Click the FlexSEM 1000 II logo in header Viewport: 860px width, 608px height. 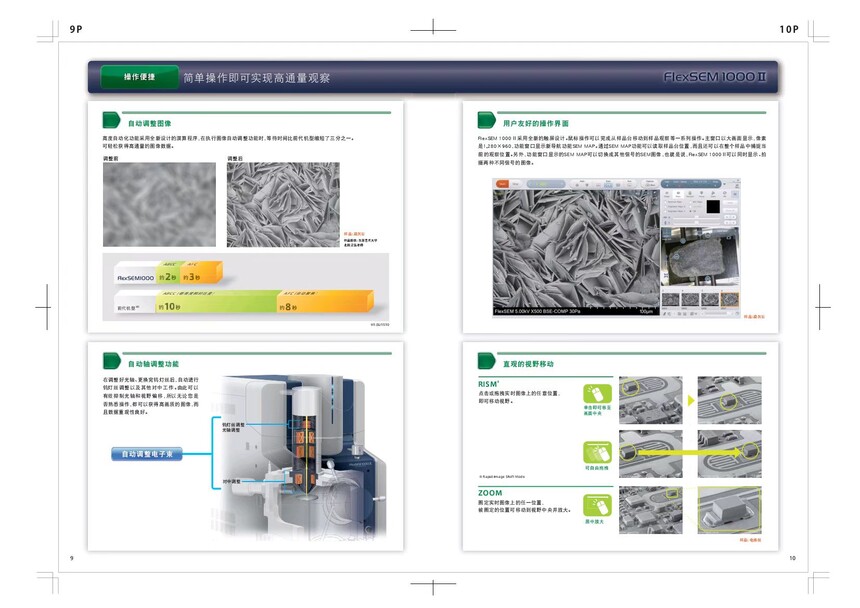[x=715, y=77]
